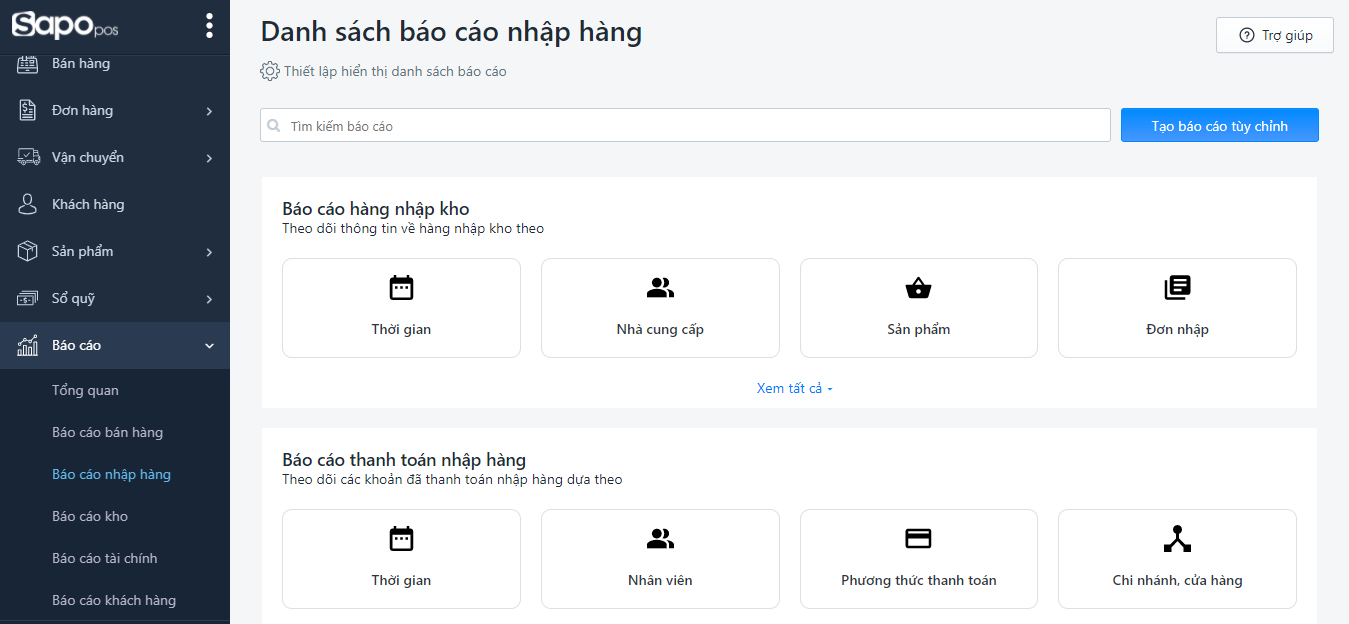This screenshot has width=1349, height=624.
Task: Open the Khách hàng person icon in sidebar
Action: point(28,204)
